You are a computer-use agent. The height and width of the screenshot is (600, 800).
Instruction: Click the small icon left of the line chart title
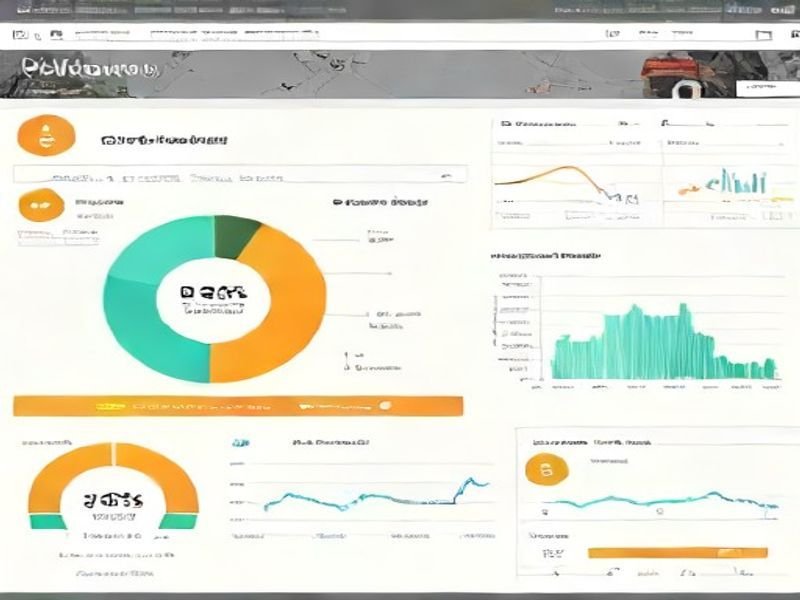pos(240,441)
